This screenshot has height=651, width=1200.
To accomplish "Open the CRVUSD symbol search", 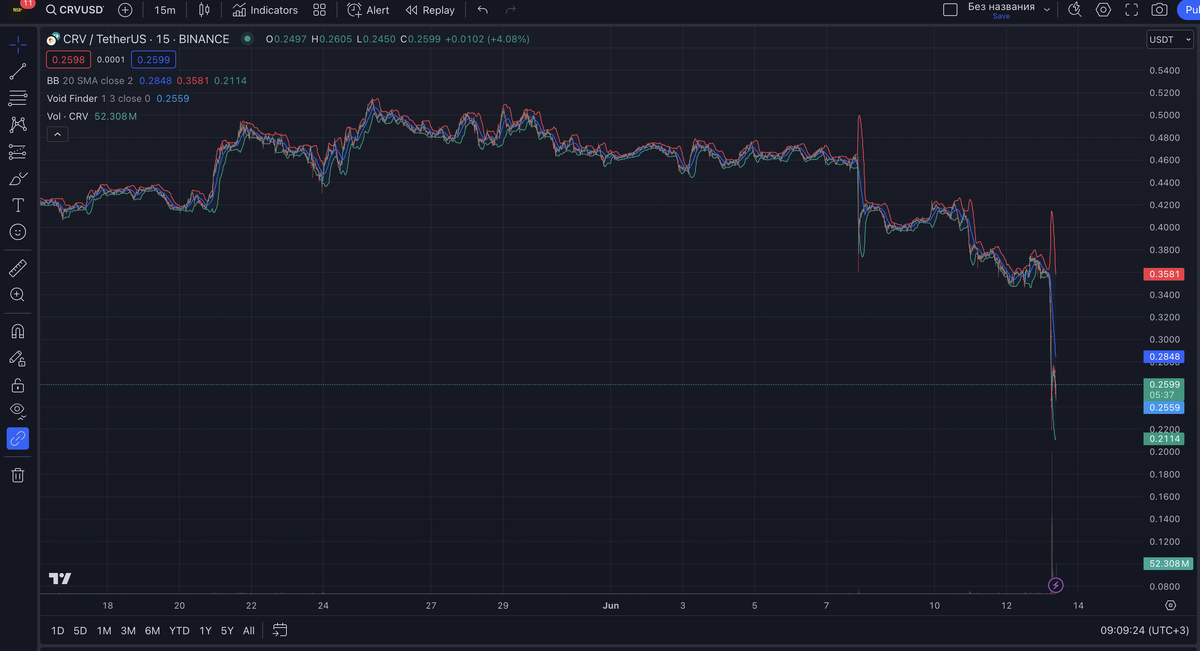I will [x=75, y=10].
